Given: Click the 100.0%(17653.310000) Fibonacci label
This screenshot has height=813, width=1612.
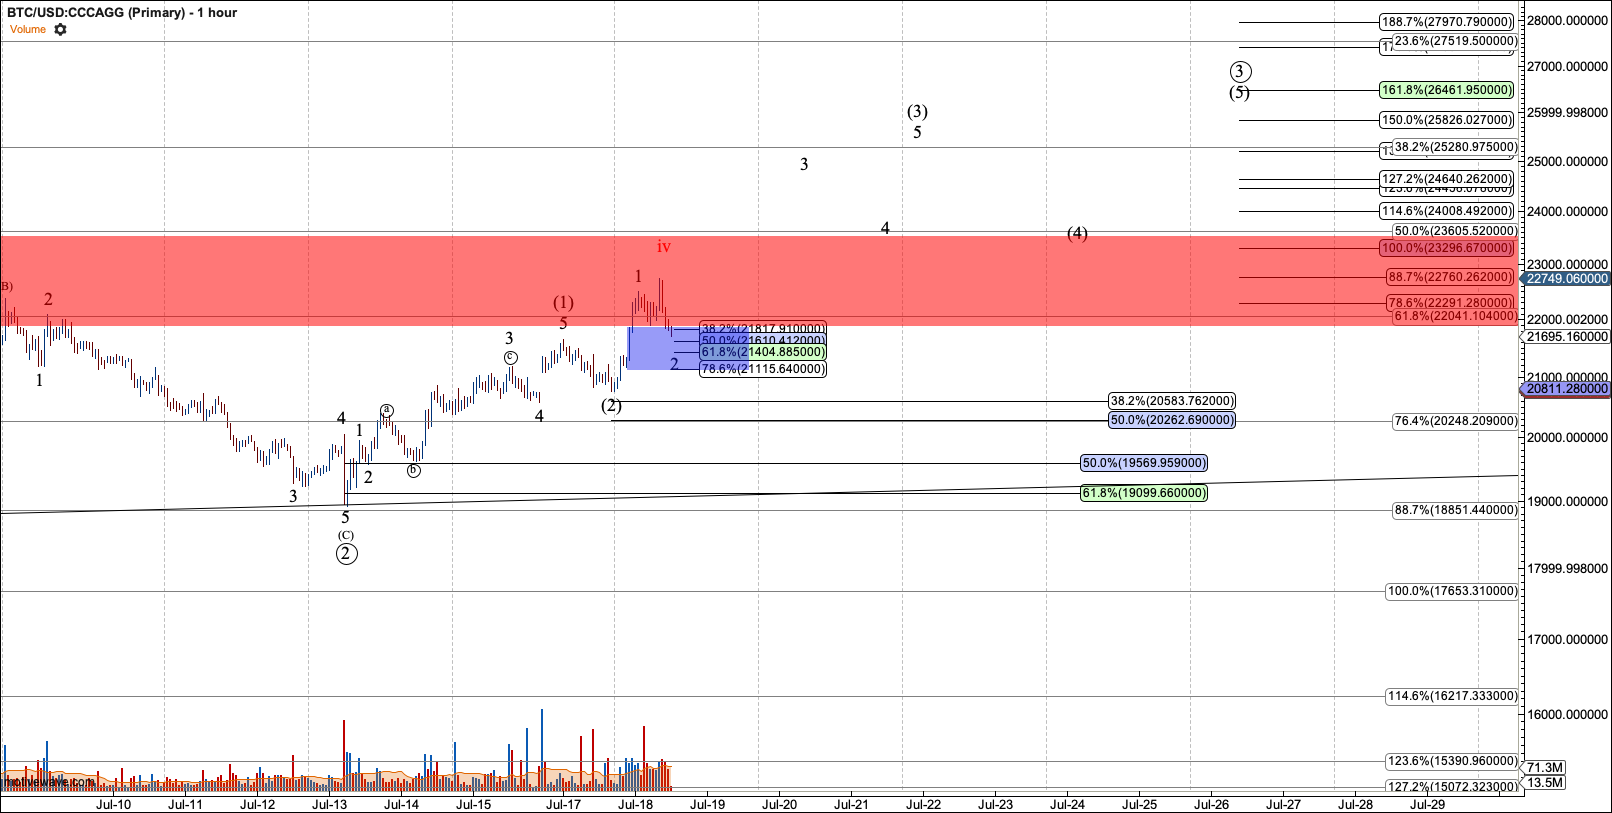Looking at the screenshot, I should (x=1452, y=591).
